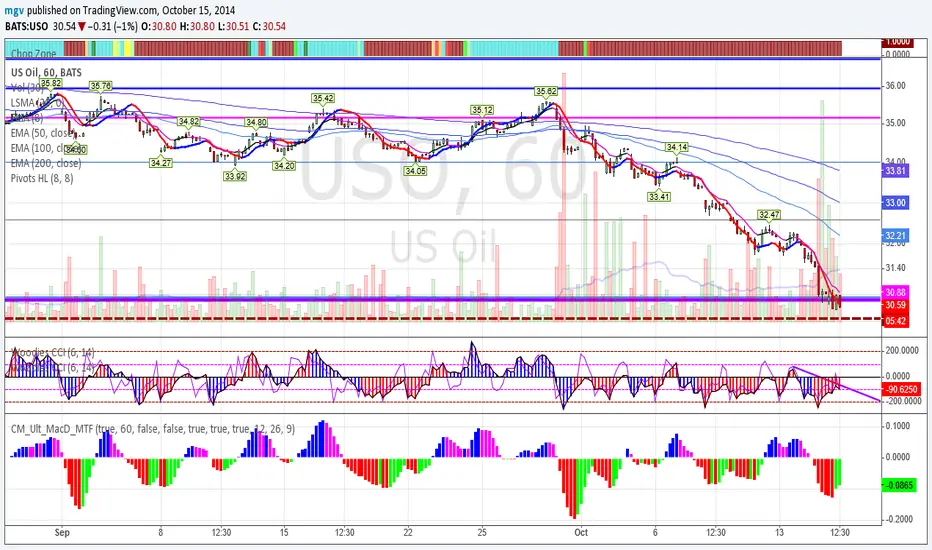Click the 32.47 pivot high label
Viewport: 932px width, 550px height.
(x=769, y=215)
